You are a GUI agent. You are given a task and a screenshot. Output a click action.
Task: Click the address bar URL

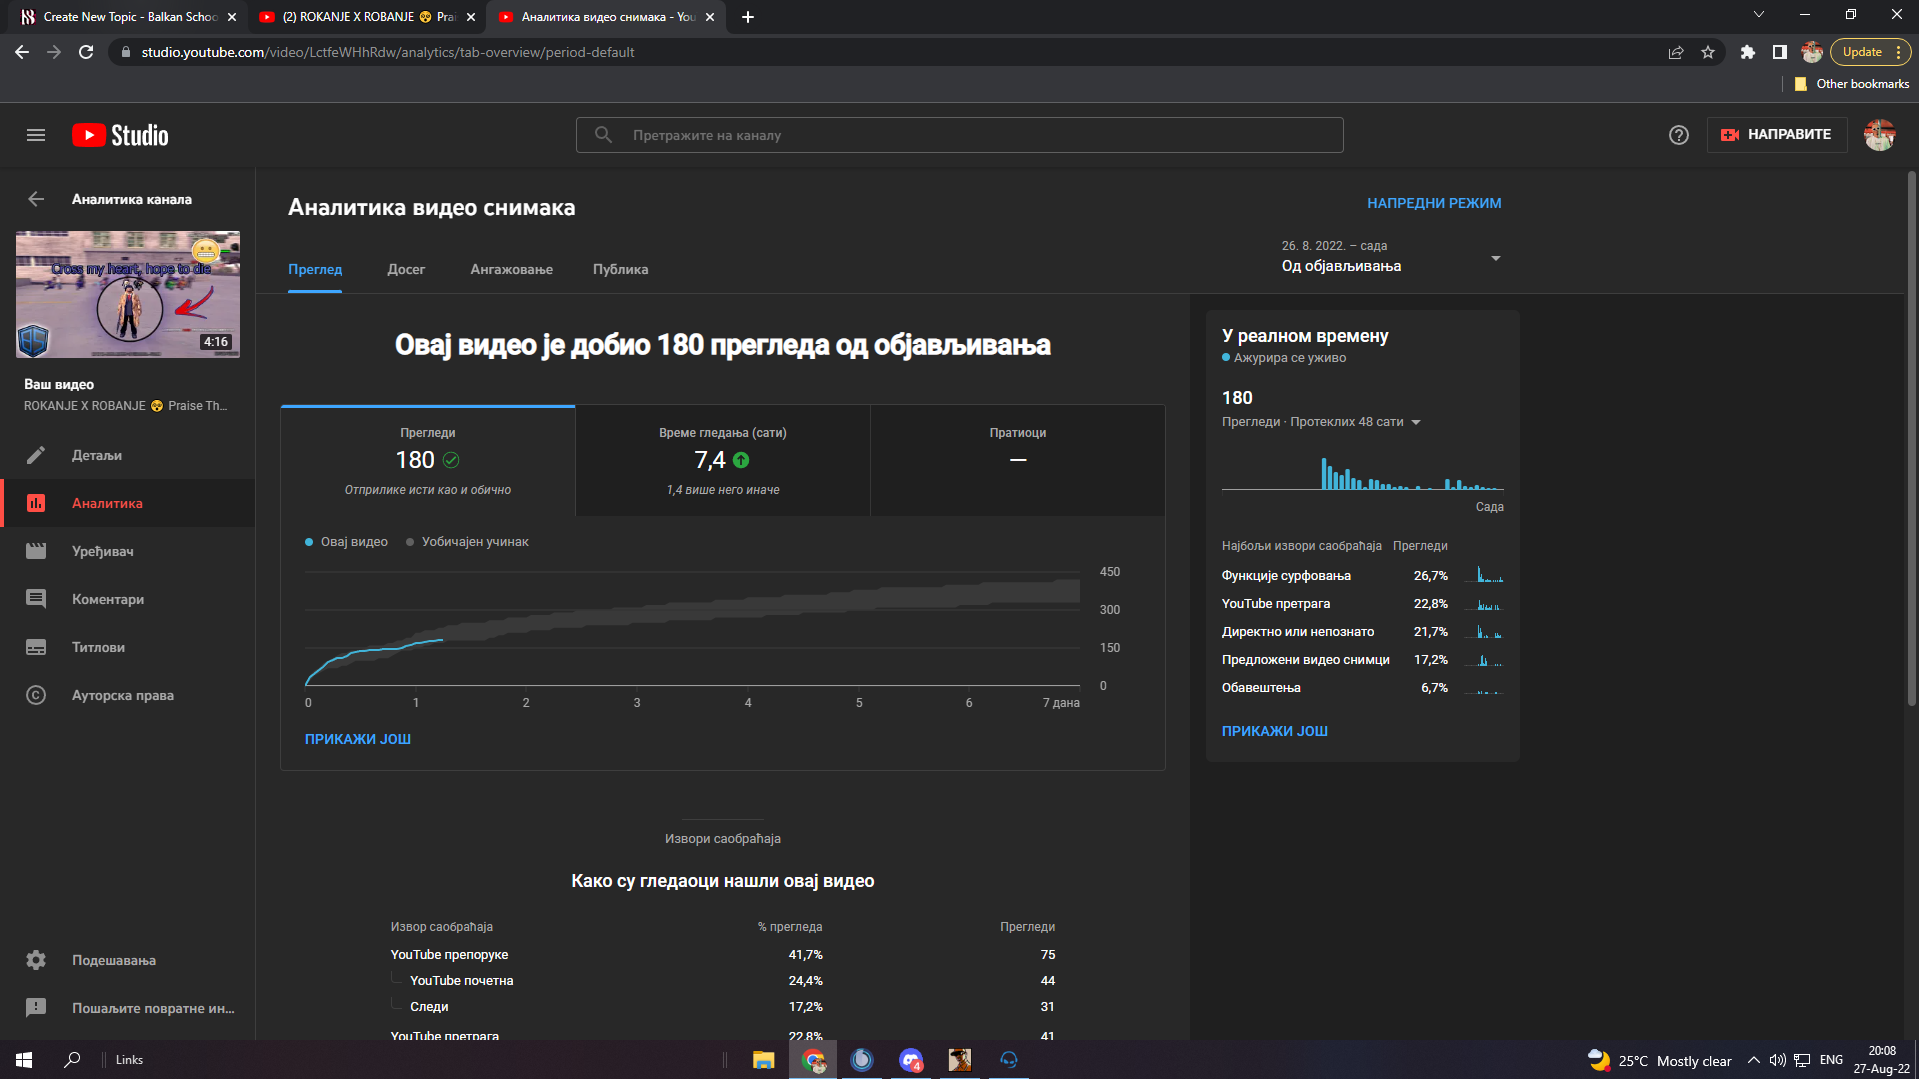coord(387,52)
